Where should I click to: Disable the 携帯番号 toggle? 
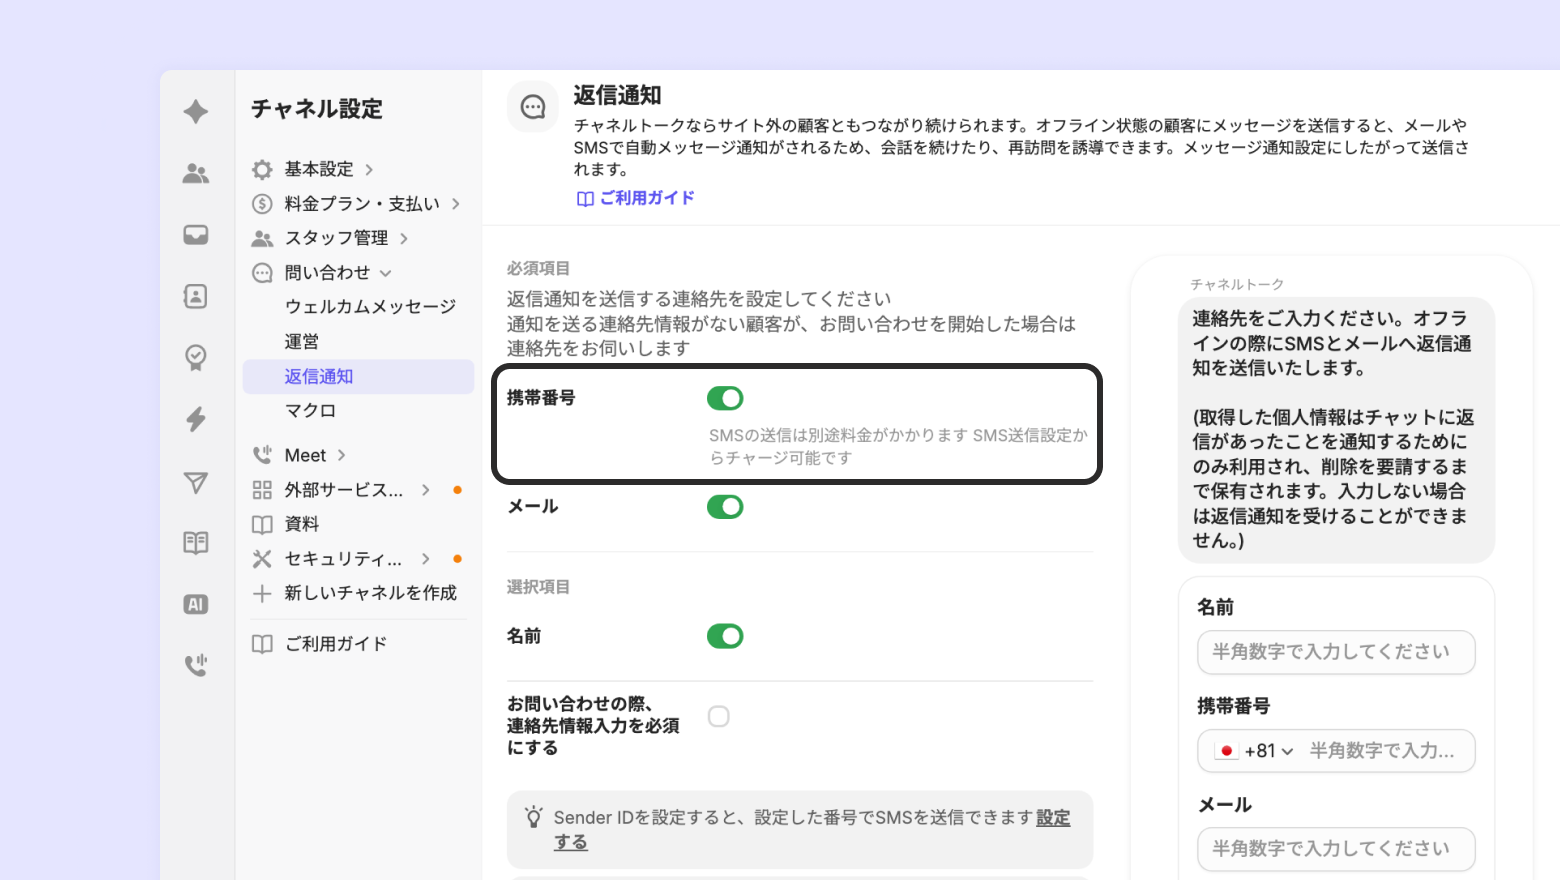click(725, 399)
